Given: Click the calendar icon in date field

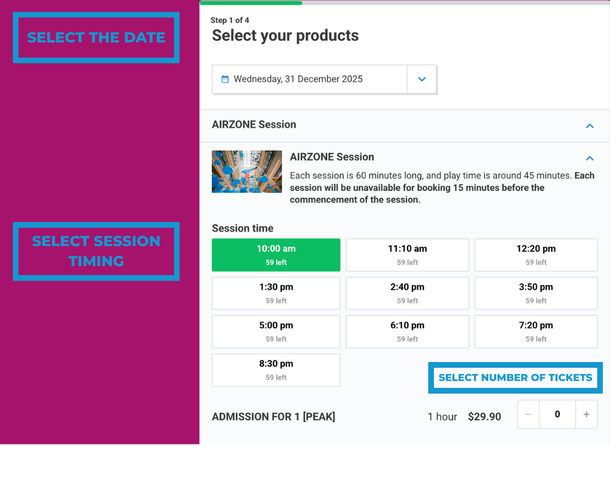Looking at the screenshot, I should 225,79.
